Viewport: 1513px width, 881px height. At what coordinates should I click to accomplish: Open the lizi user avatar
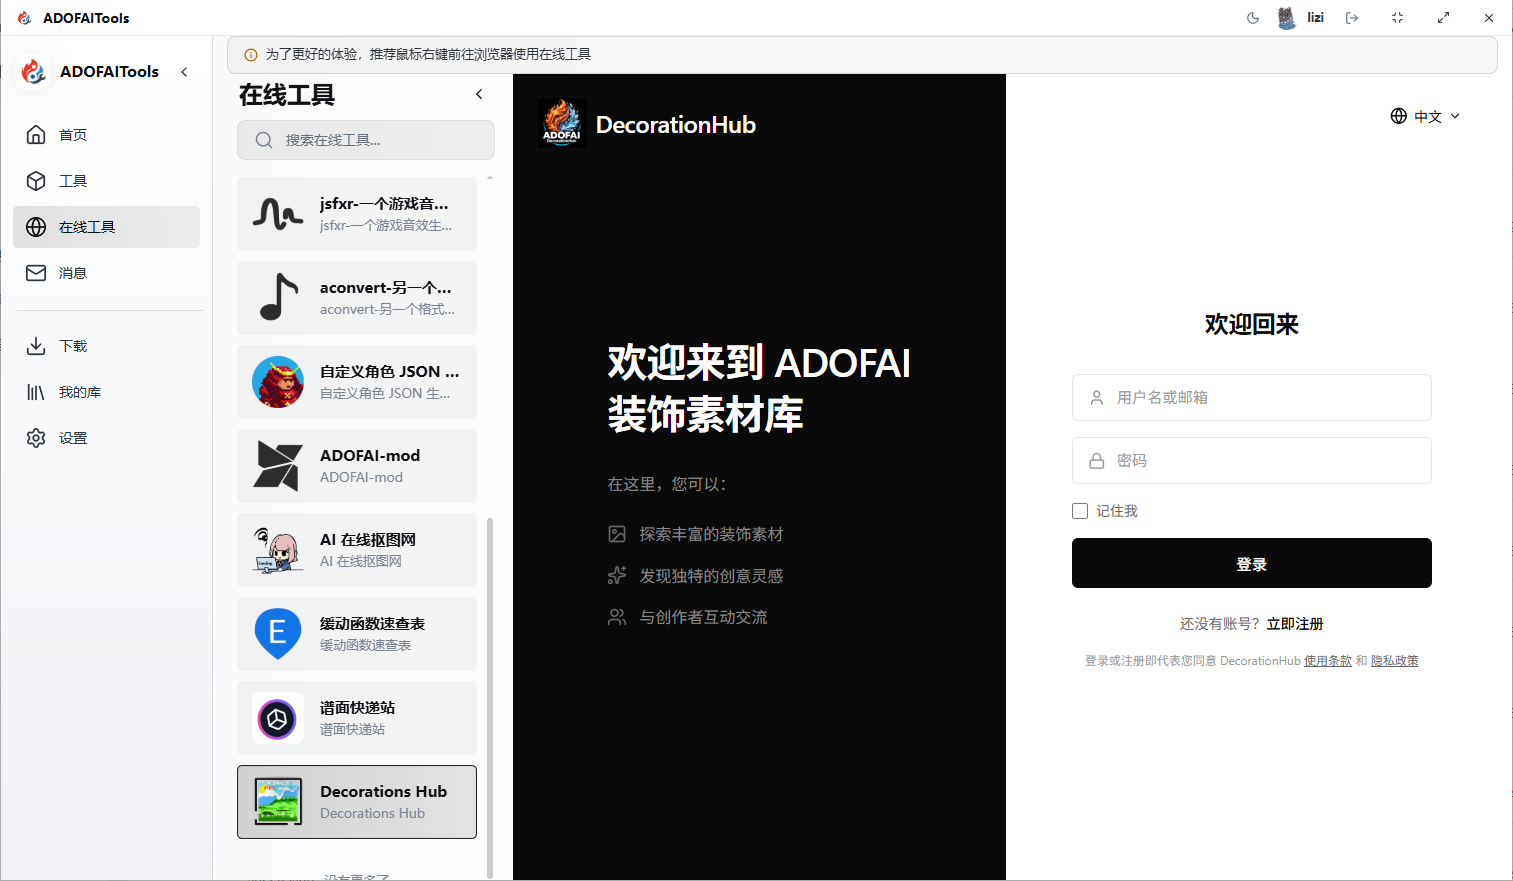pyautogui.click(x=1286, y=18)
